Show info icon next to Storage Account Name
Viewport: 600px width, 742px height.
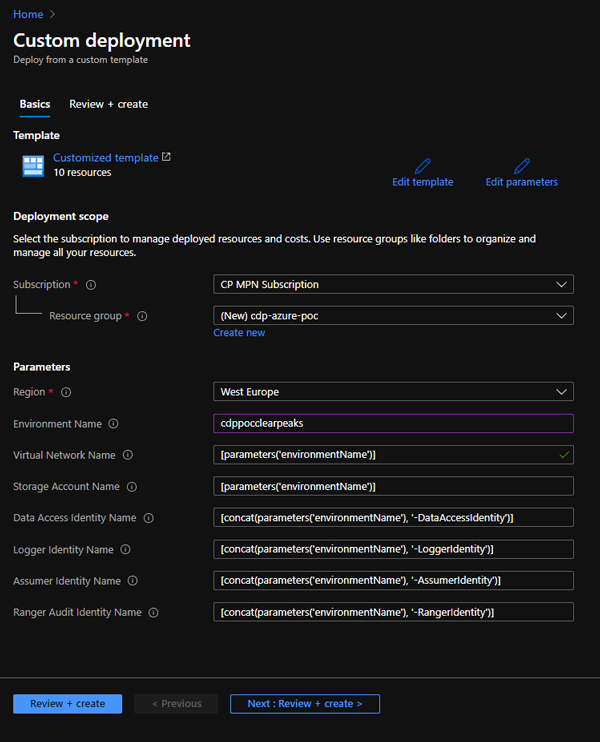(x=132, y=486)
